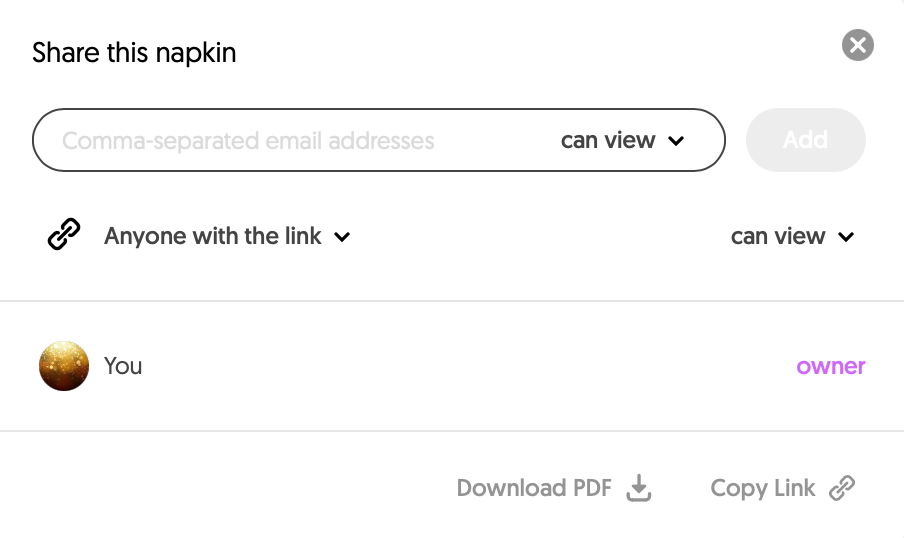Click the Add button
The height and width of the screenshot is (538, 904).
click(805, 140)
